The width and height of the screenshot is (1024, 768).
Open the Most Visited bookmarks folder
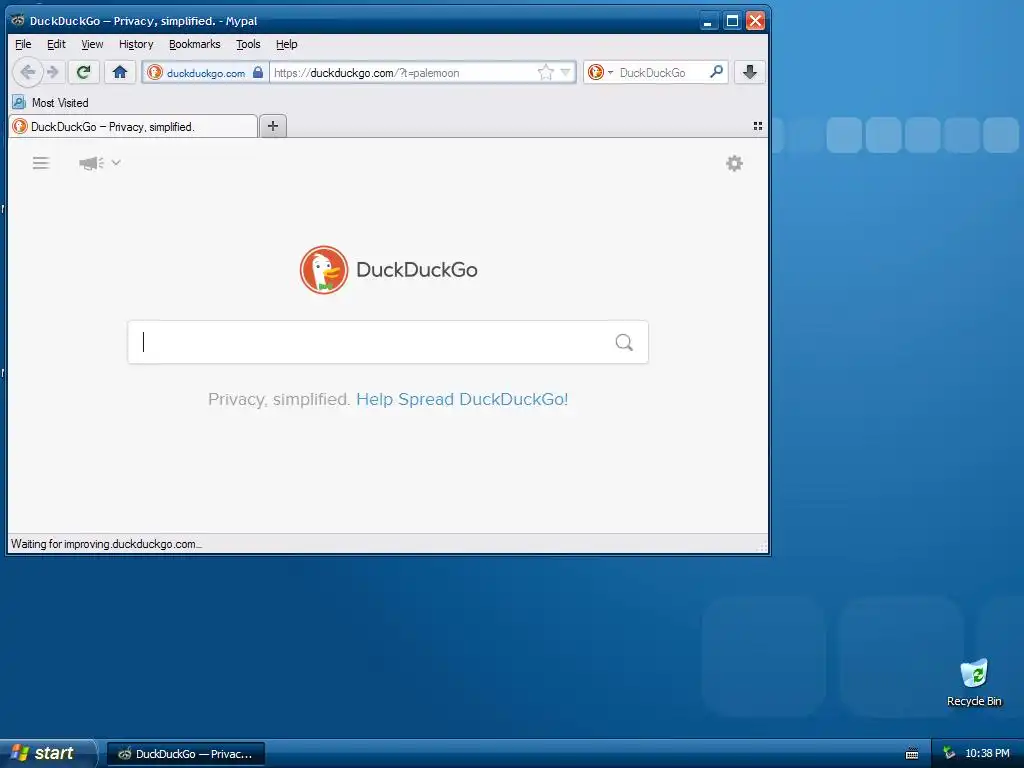pos(51,103)
